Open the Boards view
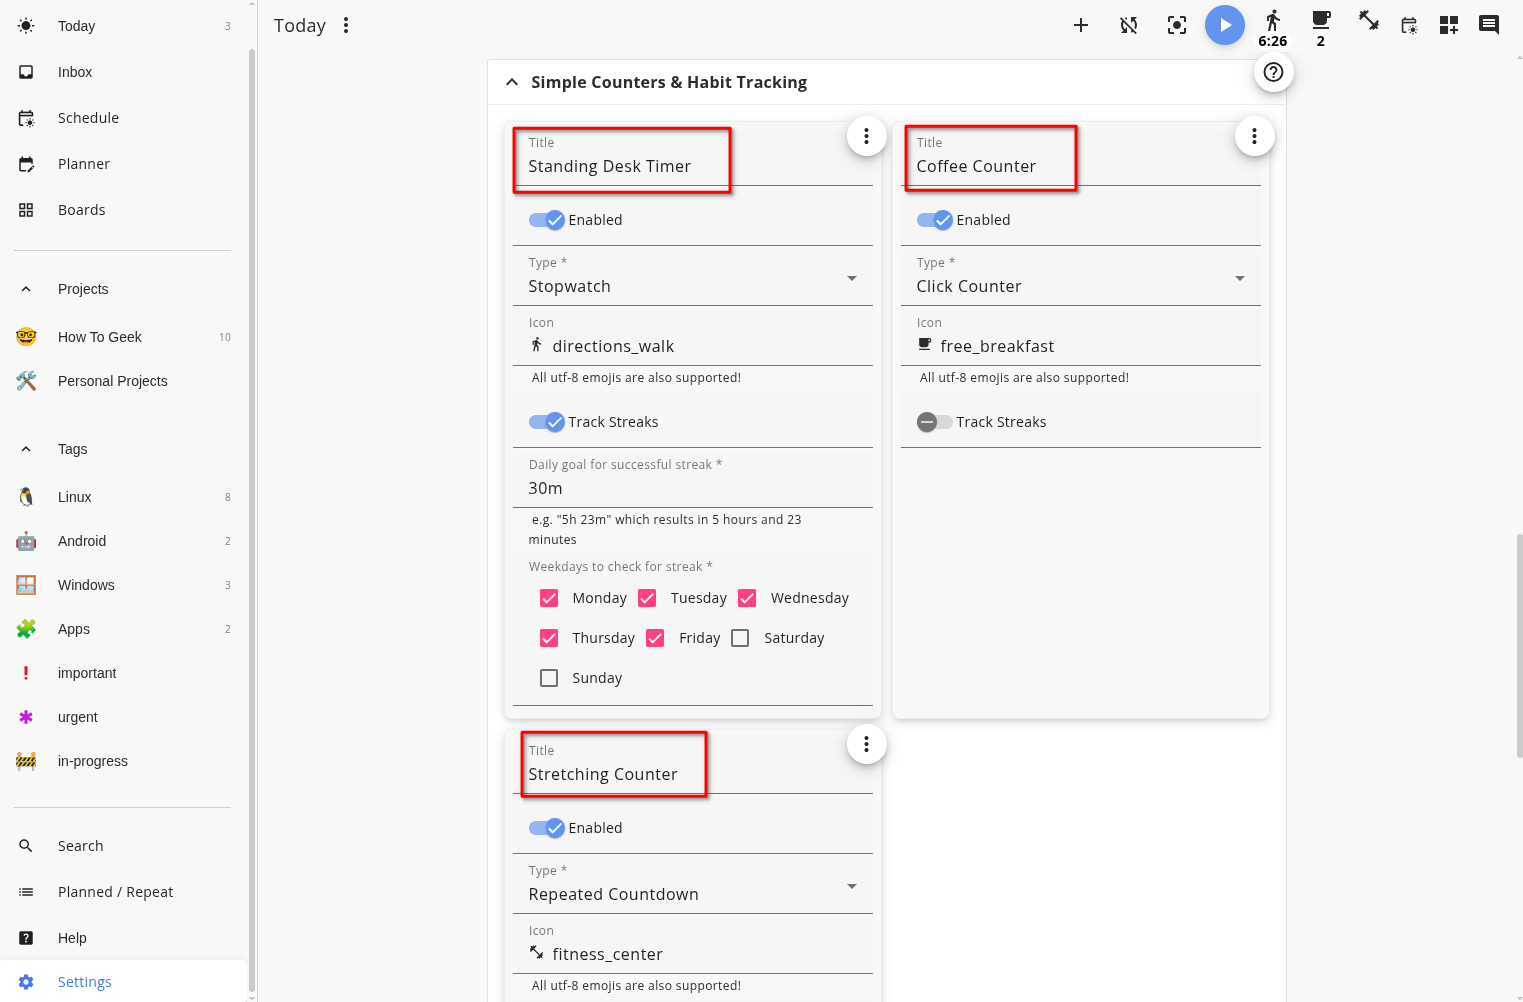This screenshot has height=1002, width=1523. 123,210
